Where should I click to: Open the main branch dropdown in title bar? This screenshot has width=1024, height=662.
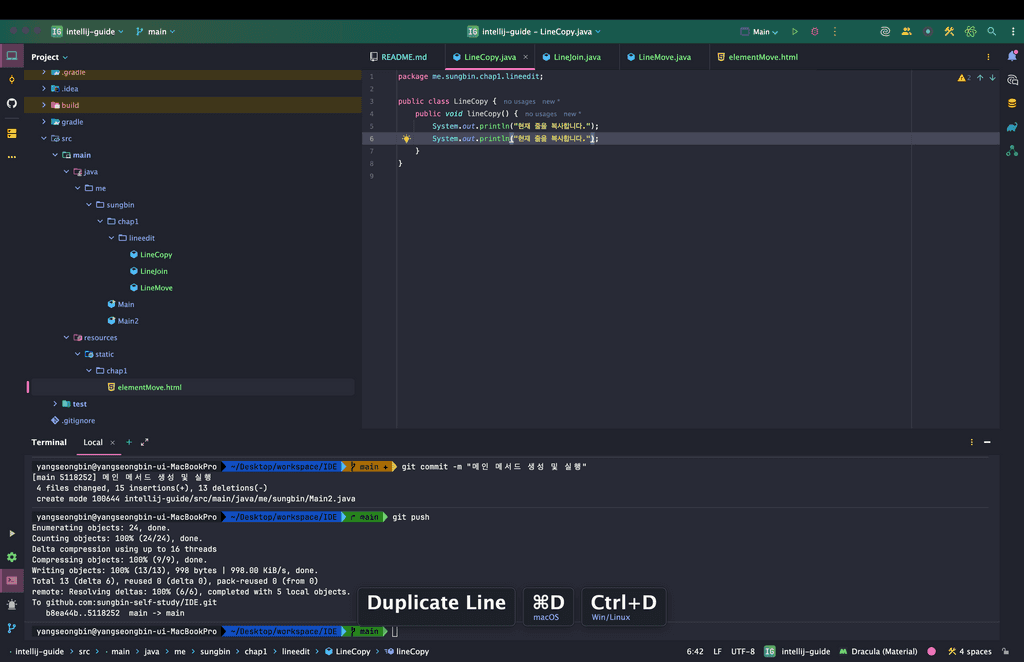[155, 32]
